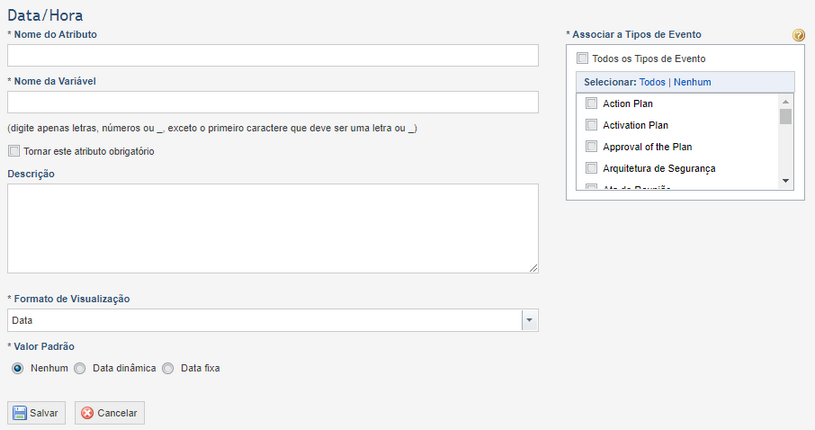Tick the Arquitetura de Segurança checkbox
815x430 pixels.
pyautogui.click(x=591, y=168)
